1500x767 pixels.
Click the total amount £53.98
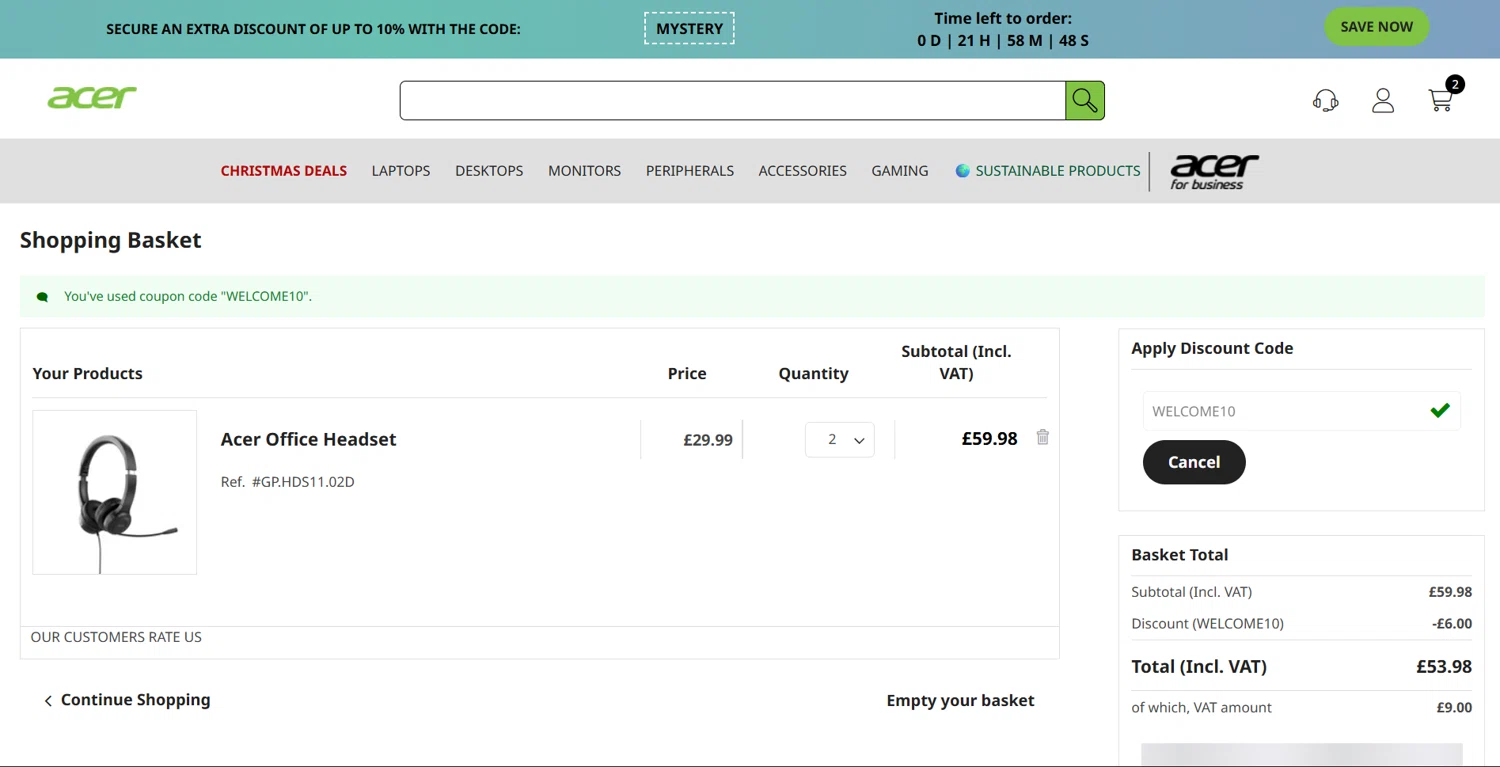[1444, 667]
